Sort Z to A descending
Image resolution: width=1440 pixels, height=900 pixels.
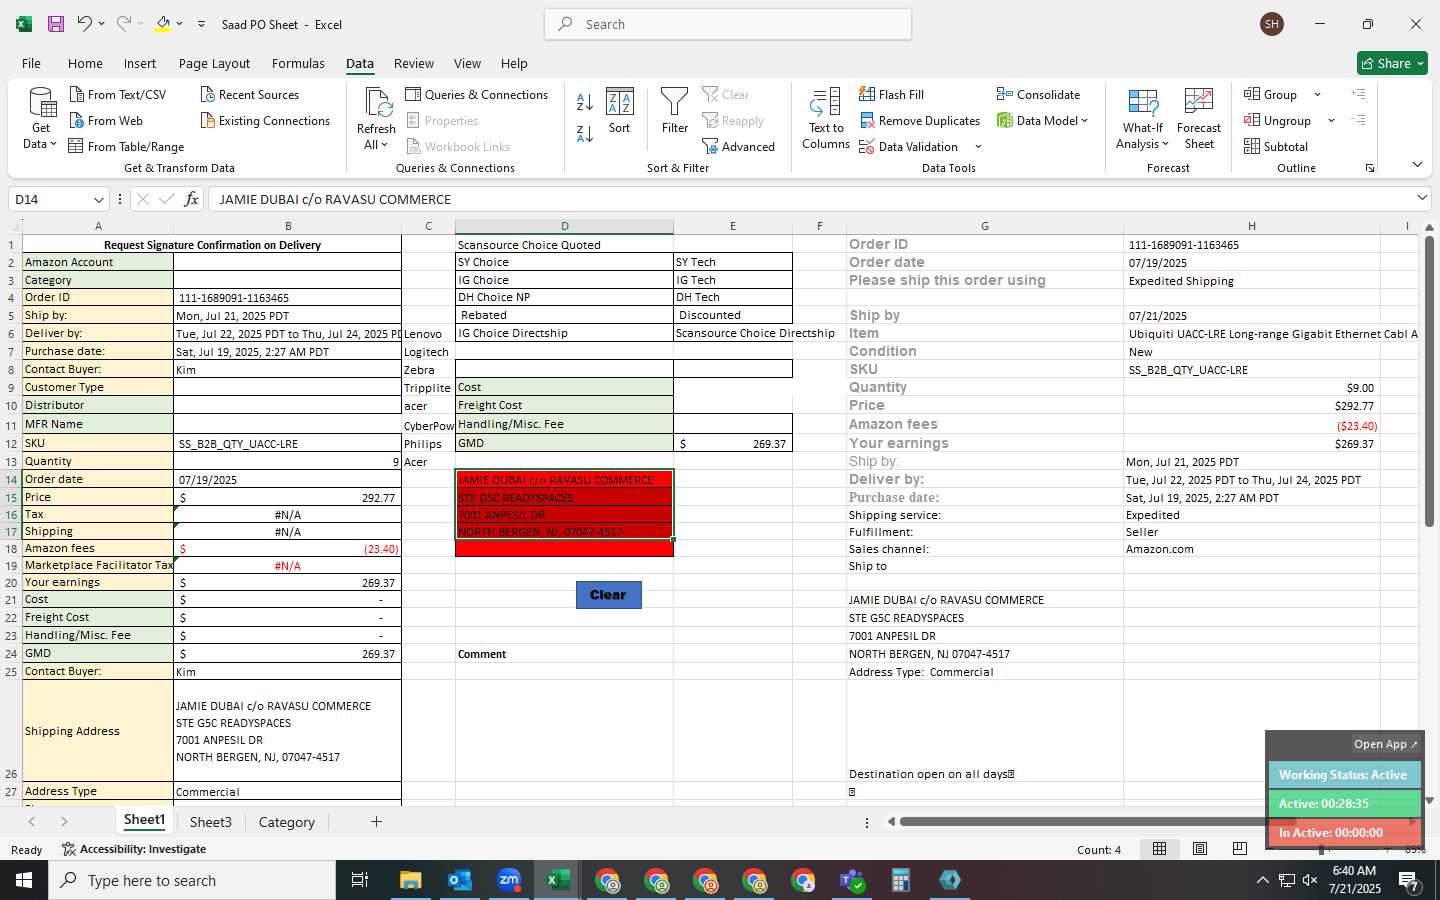(585, 132)
